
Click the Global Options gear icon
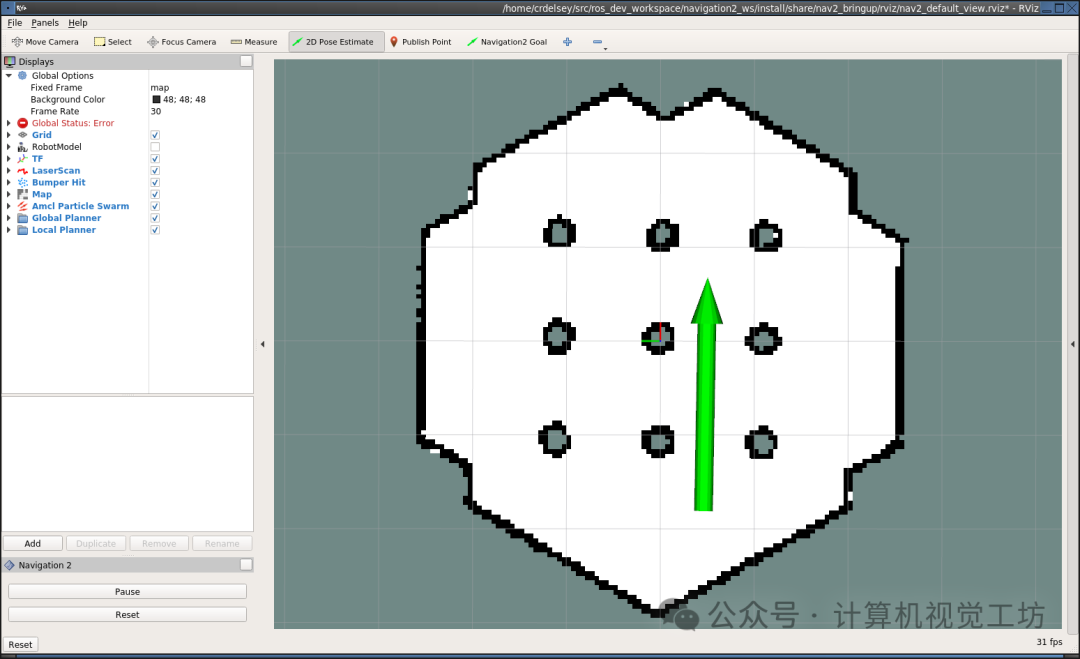23,76
